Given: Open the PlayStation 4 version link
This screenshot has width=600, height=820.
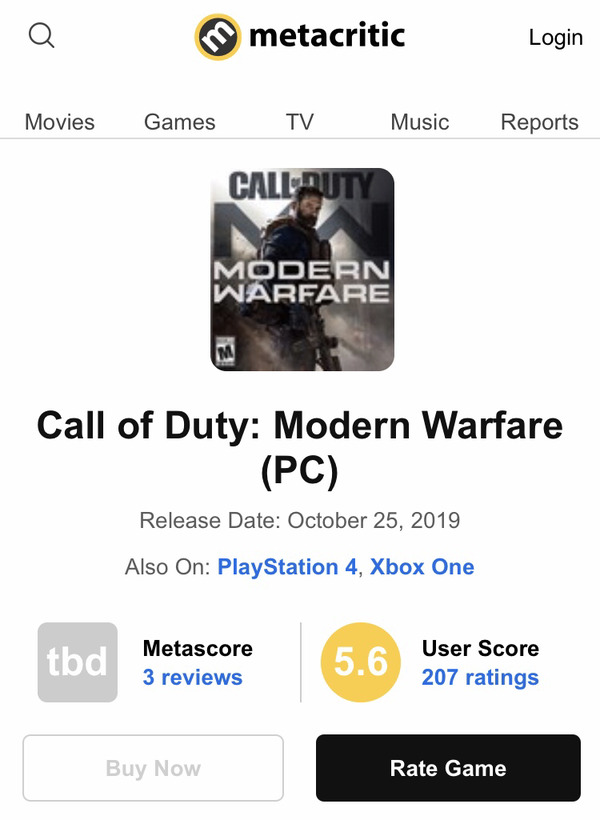Looking at the screenshot, I should 287,567.
